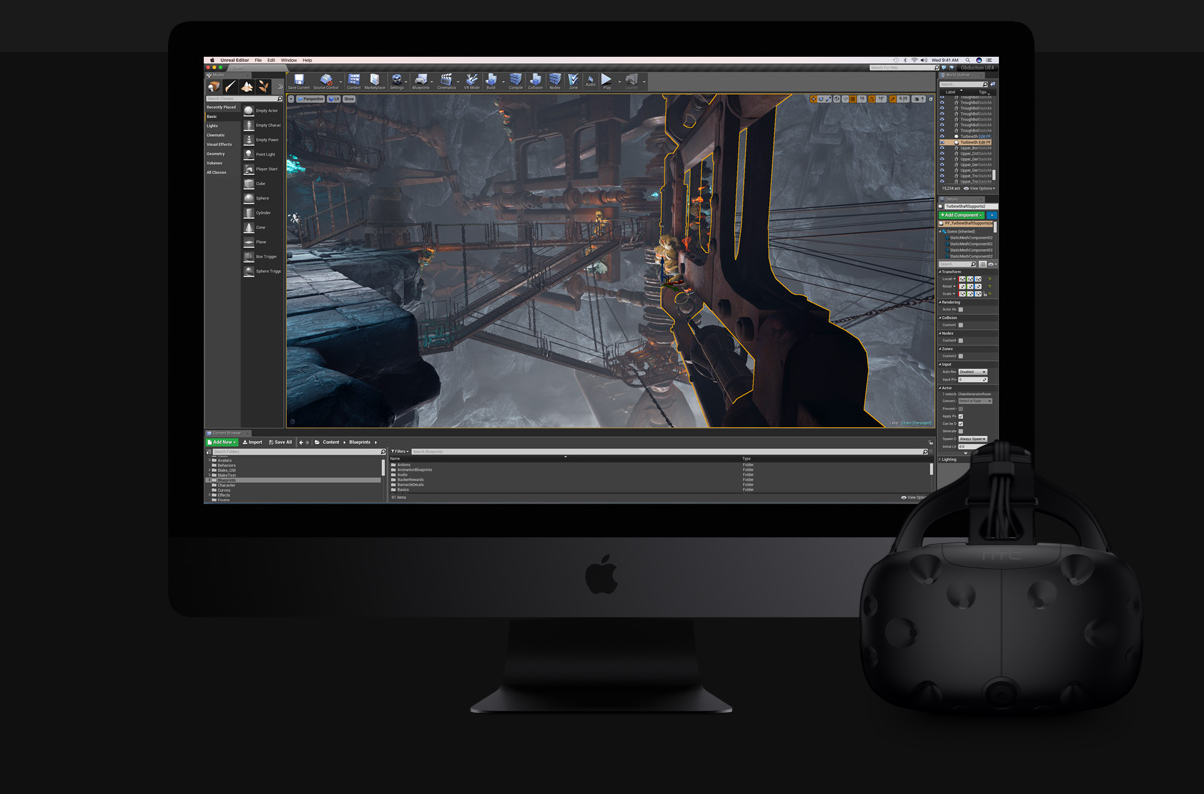Select the Player Start item
1204x794 pixels.
click(264, 169)
